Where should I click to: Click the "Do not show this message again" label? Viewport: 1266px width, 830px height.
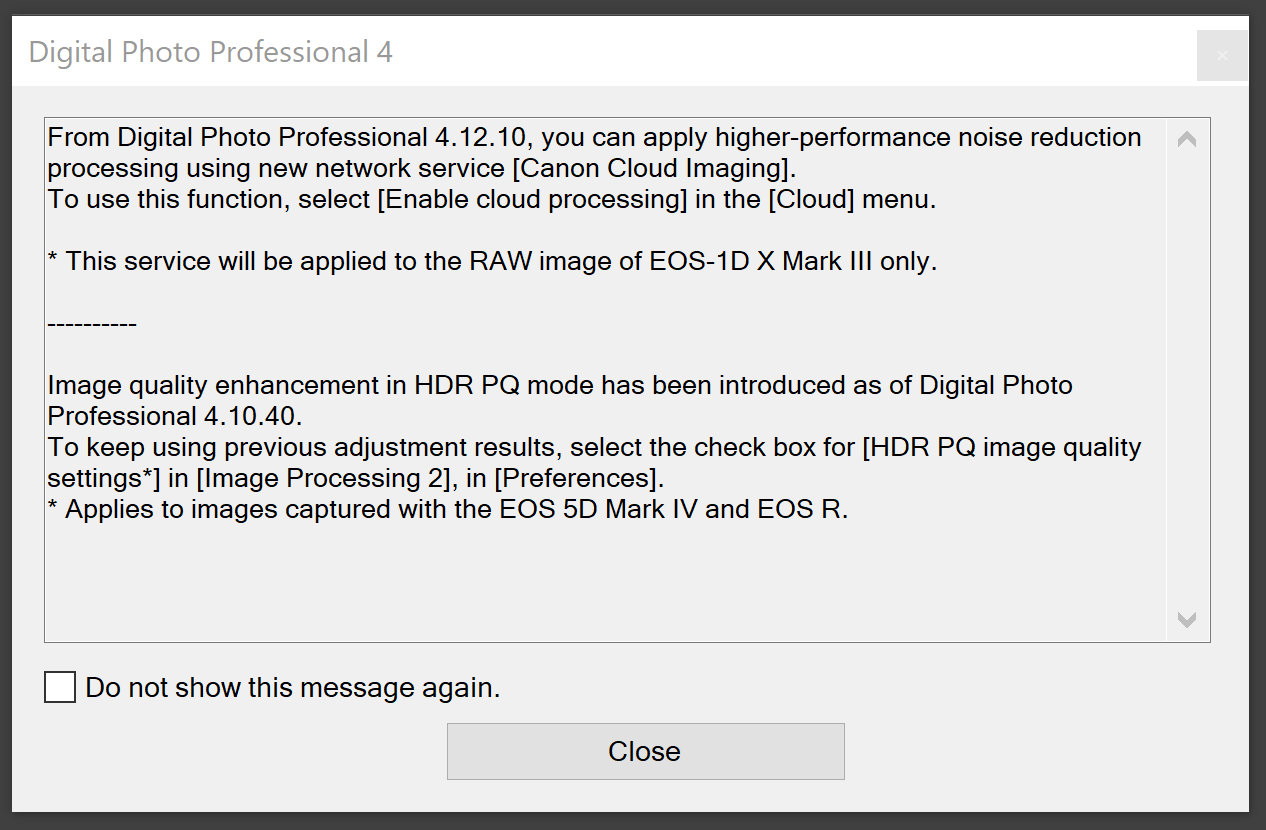click(292, 688)
